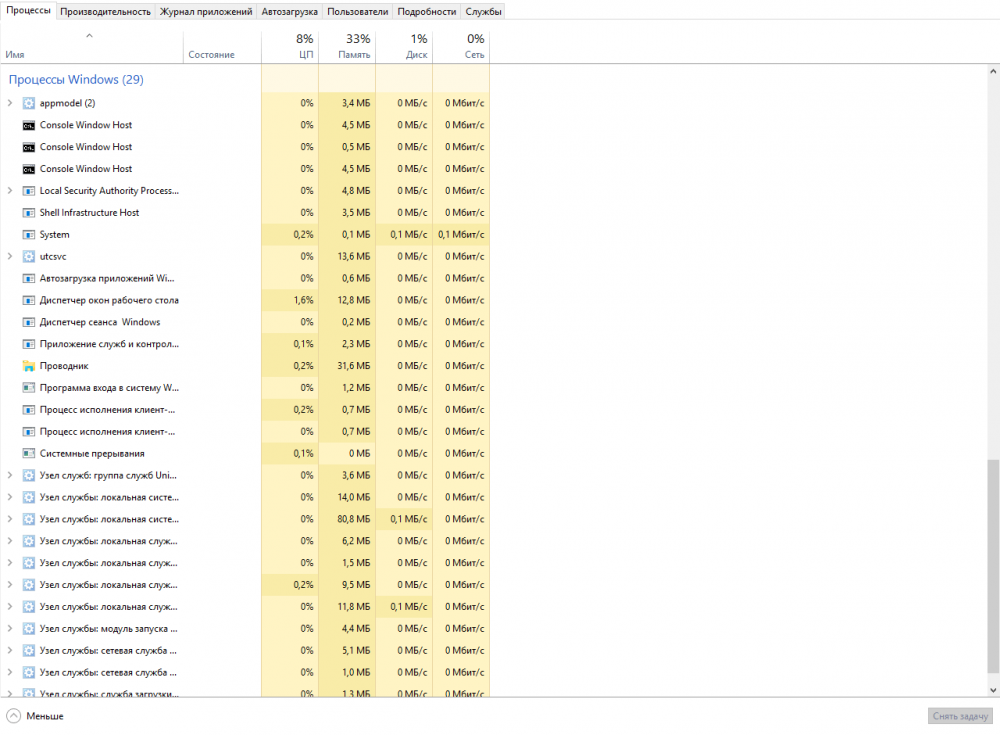The image size is (1000, 735).
Task: Expand Узел службы row using 80,8 МБ
Action: (x=10, y=519)
